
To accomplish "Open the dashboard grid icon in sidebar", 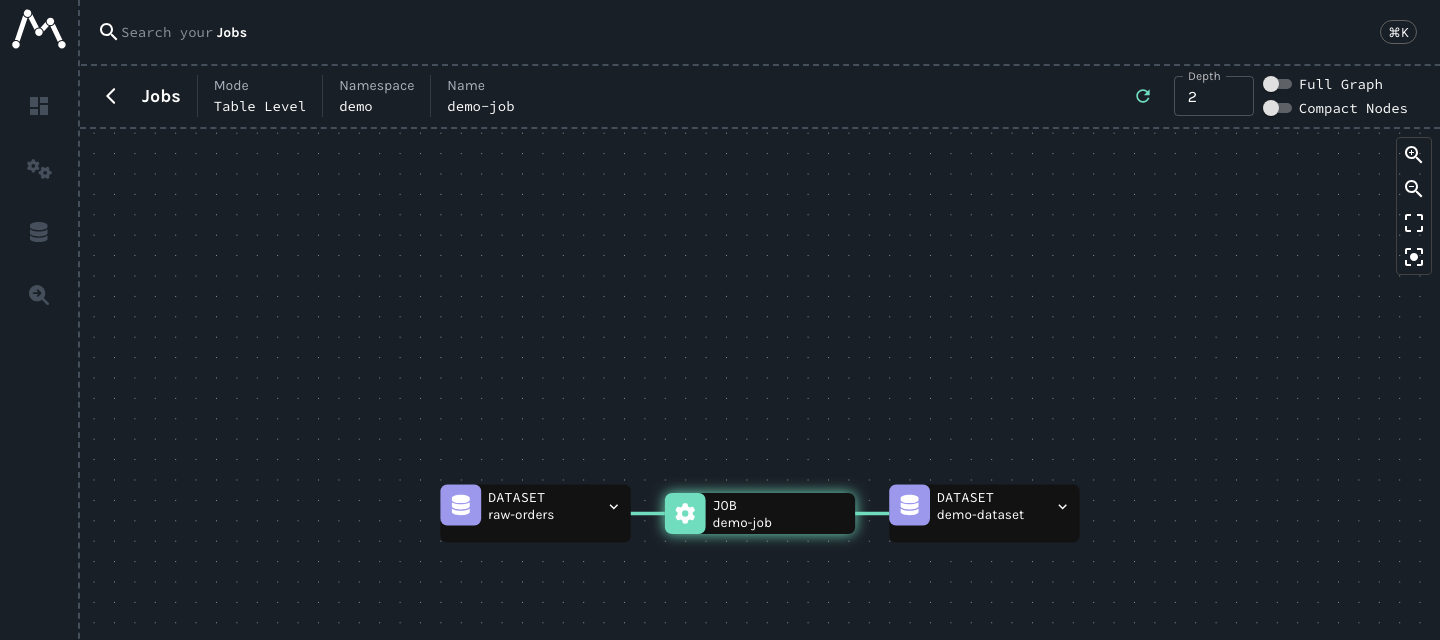I will coord(39,106).
